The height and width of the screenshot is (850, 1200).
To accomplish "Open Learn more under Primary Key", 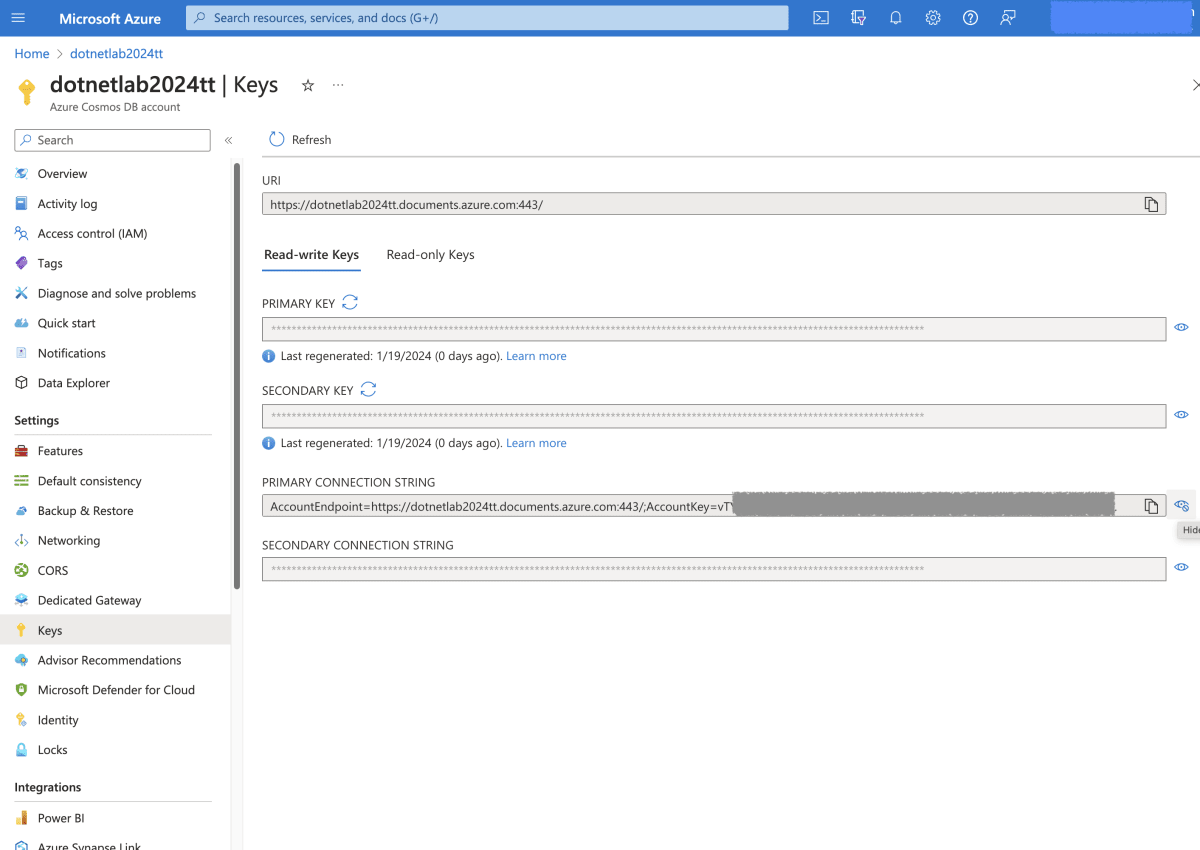I will pos(536,356).
